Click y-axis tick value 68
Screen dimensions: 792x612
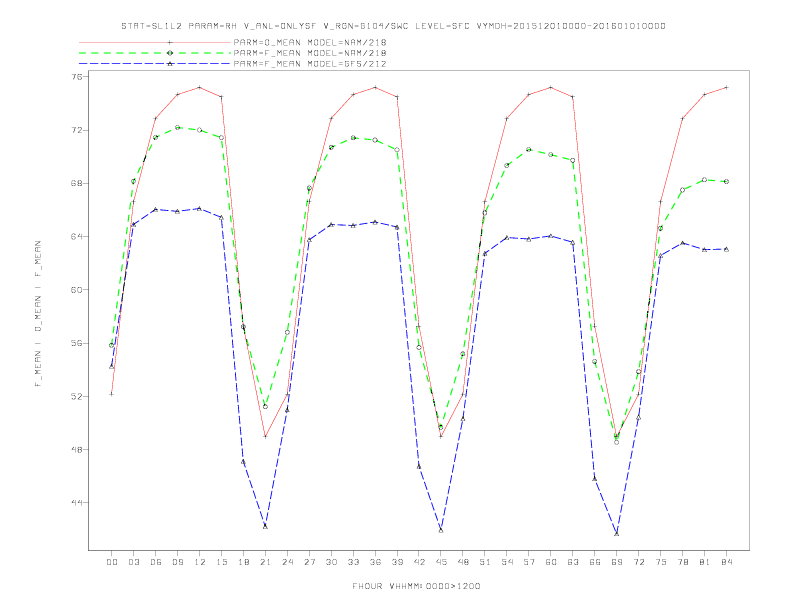point(79,183)
